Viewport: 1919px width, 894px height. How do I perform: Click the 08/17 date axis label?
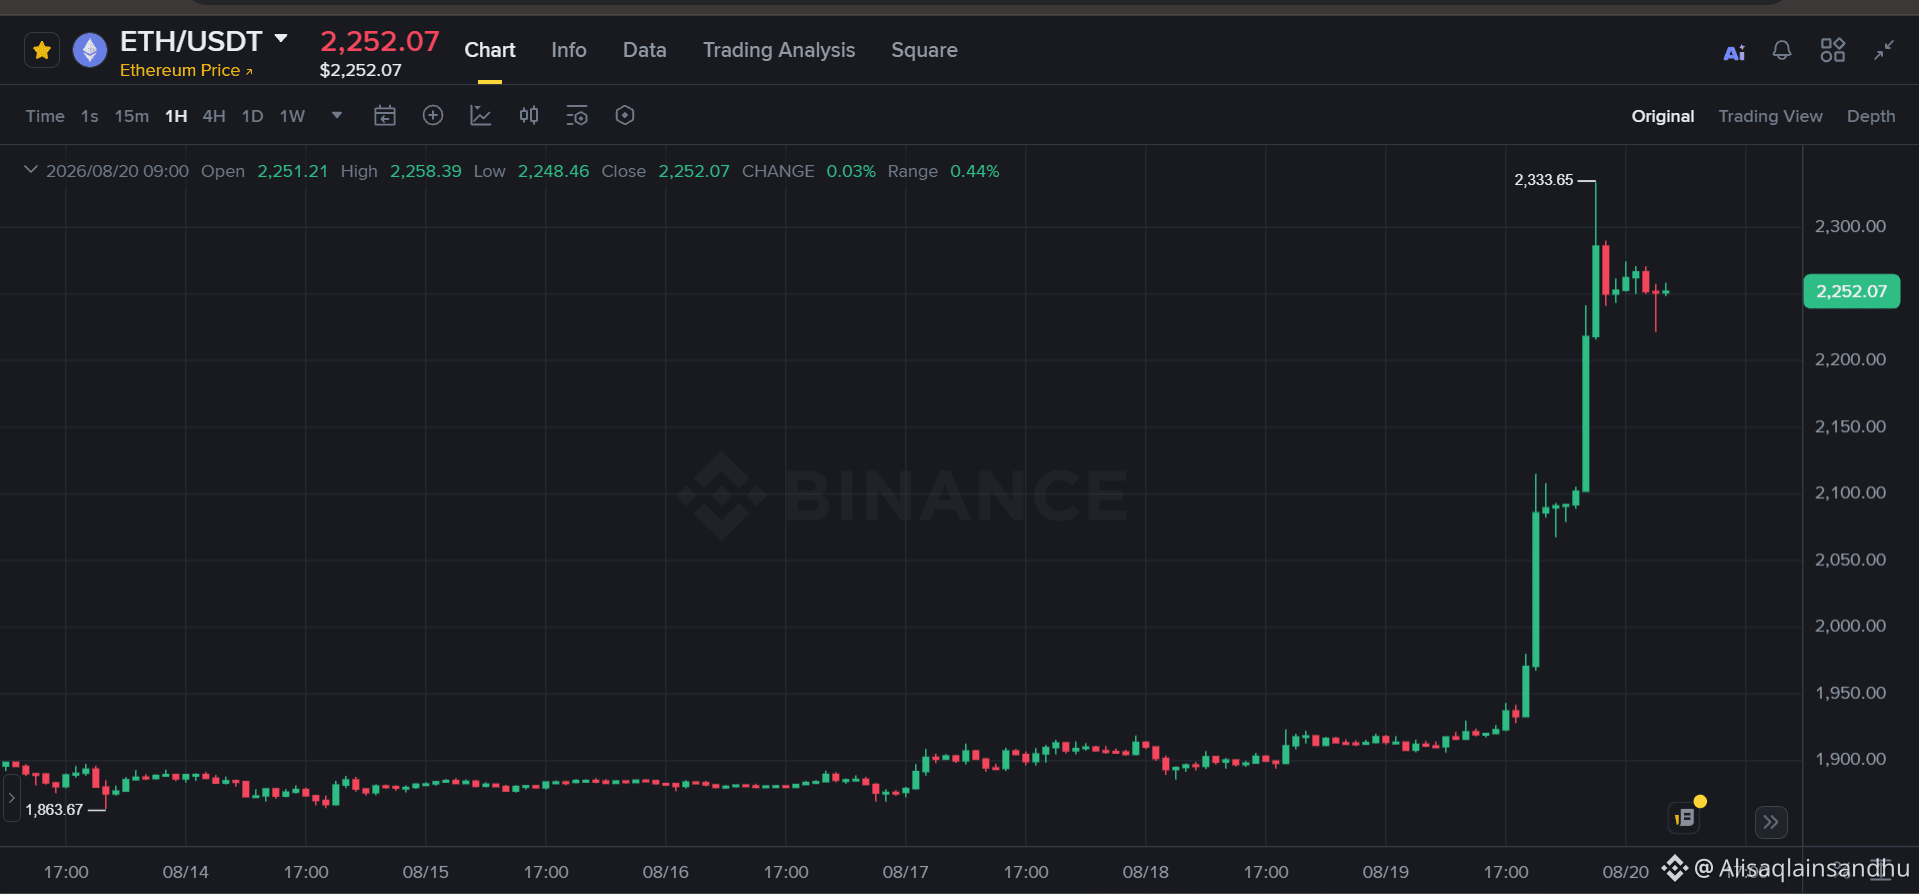905,872
